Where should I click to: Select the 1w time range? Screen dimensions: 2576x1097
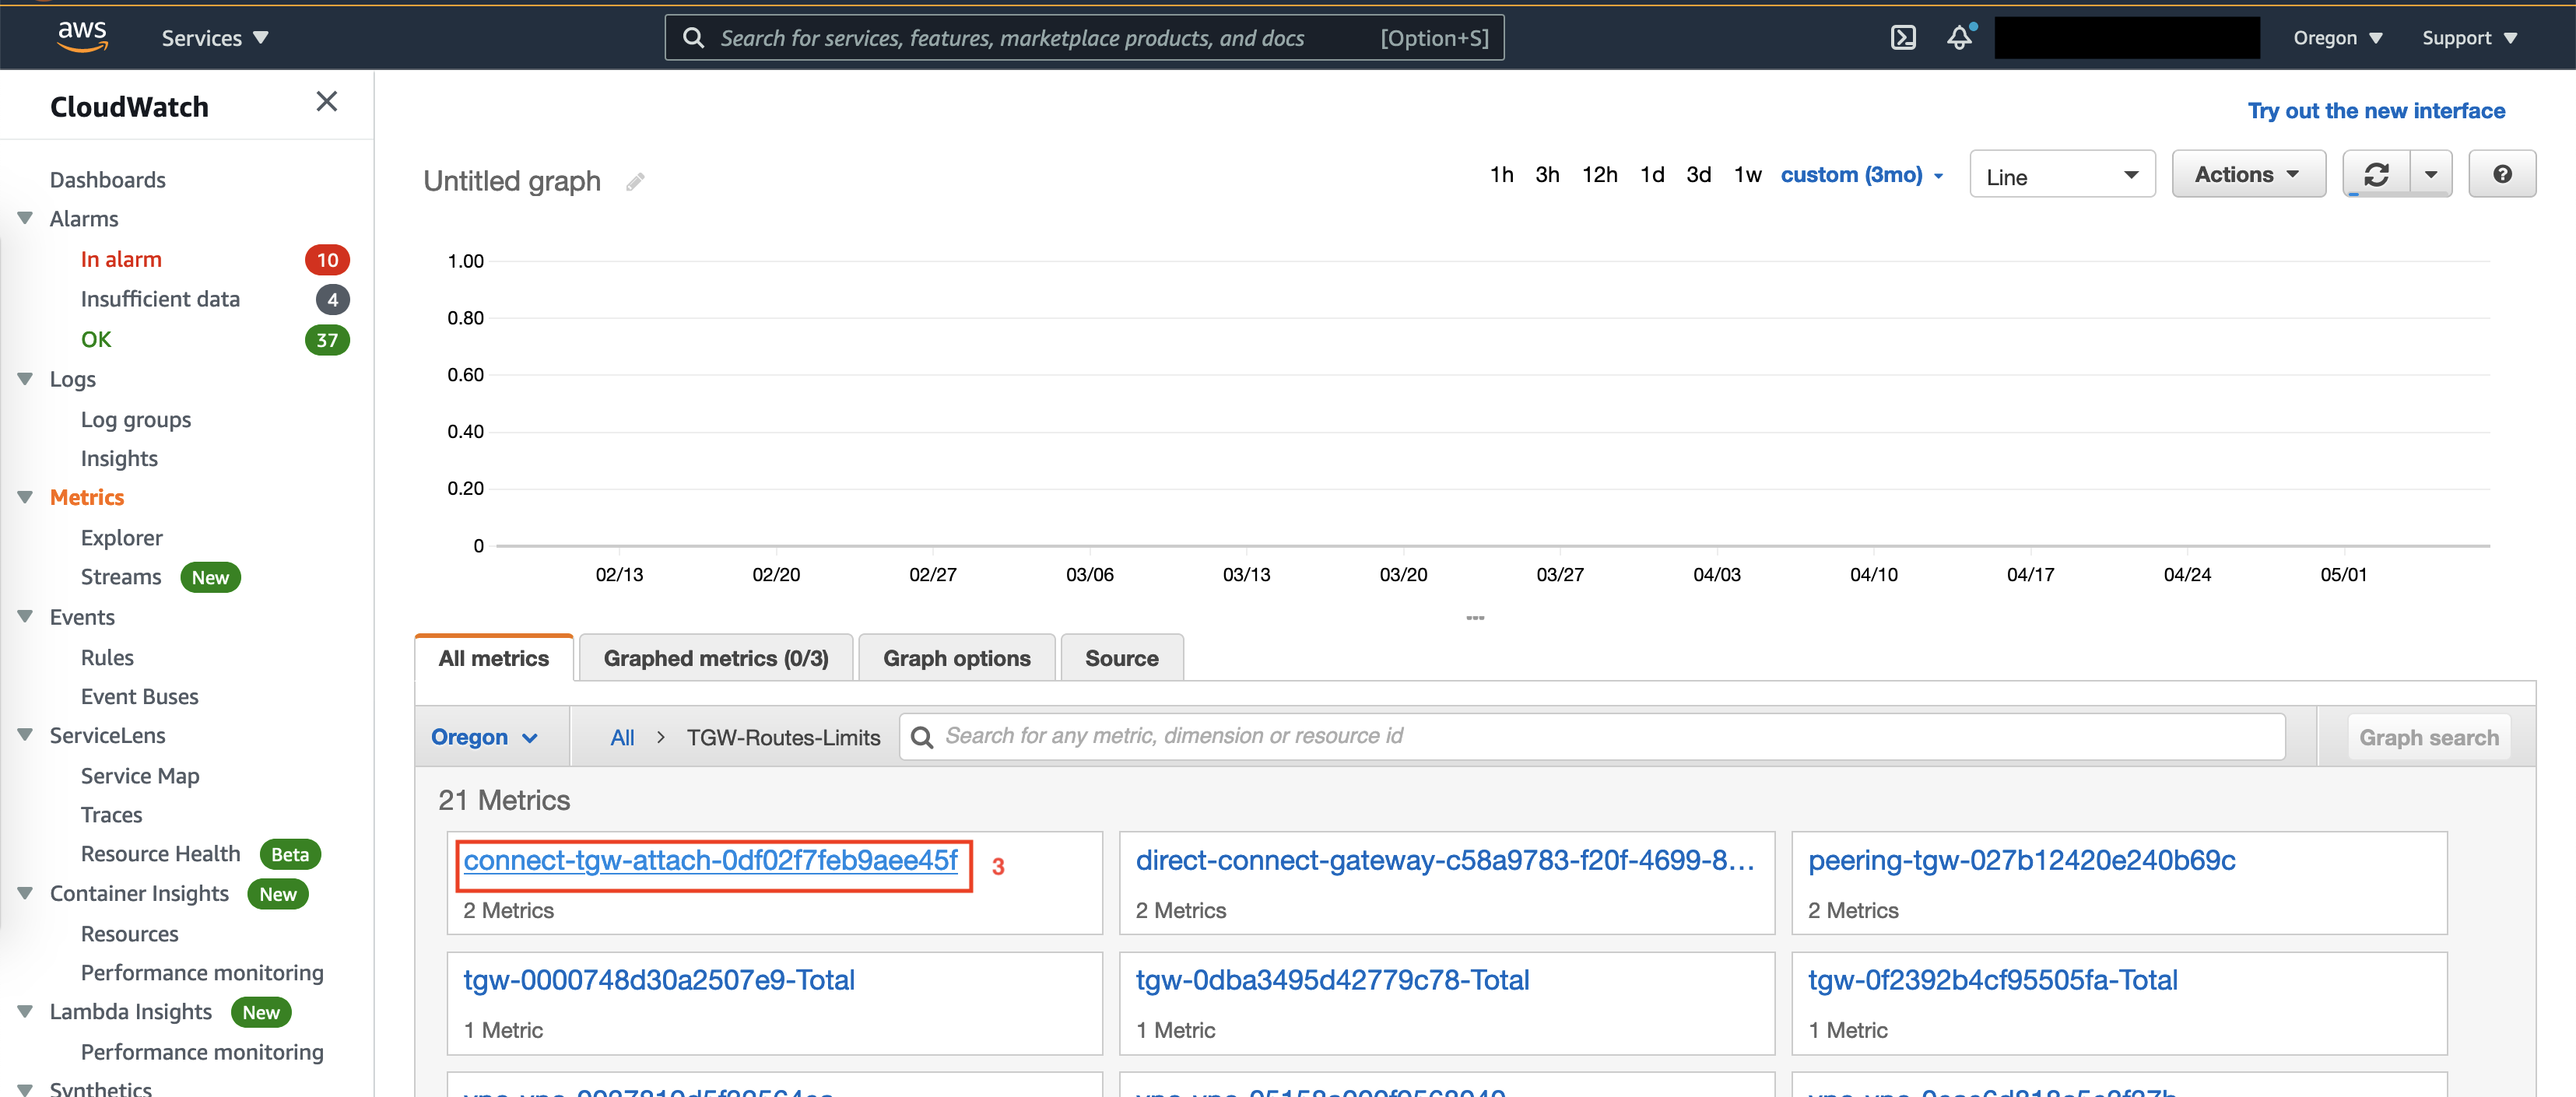click(x=1747, y=175)
